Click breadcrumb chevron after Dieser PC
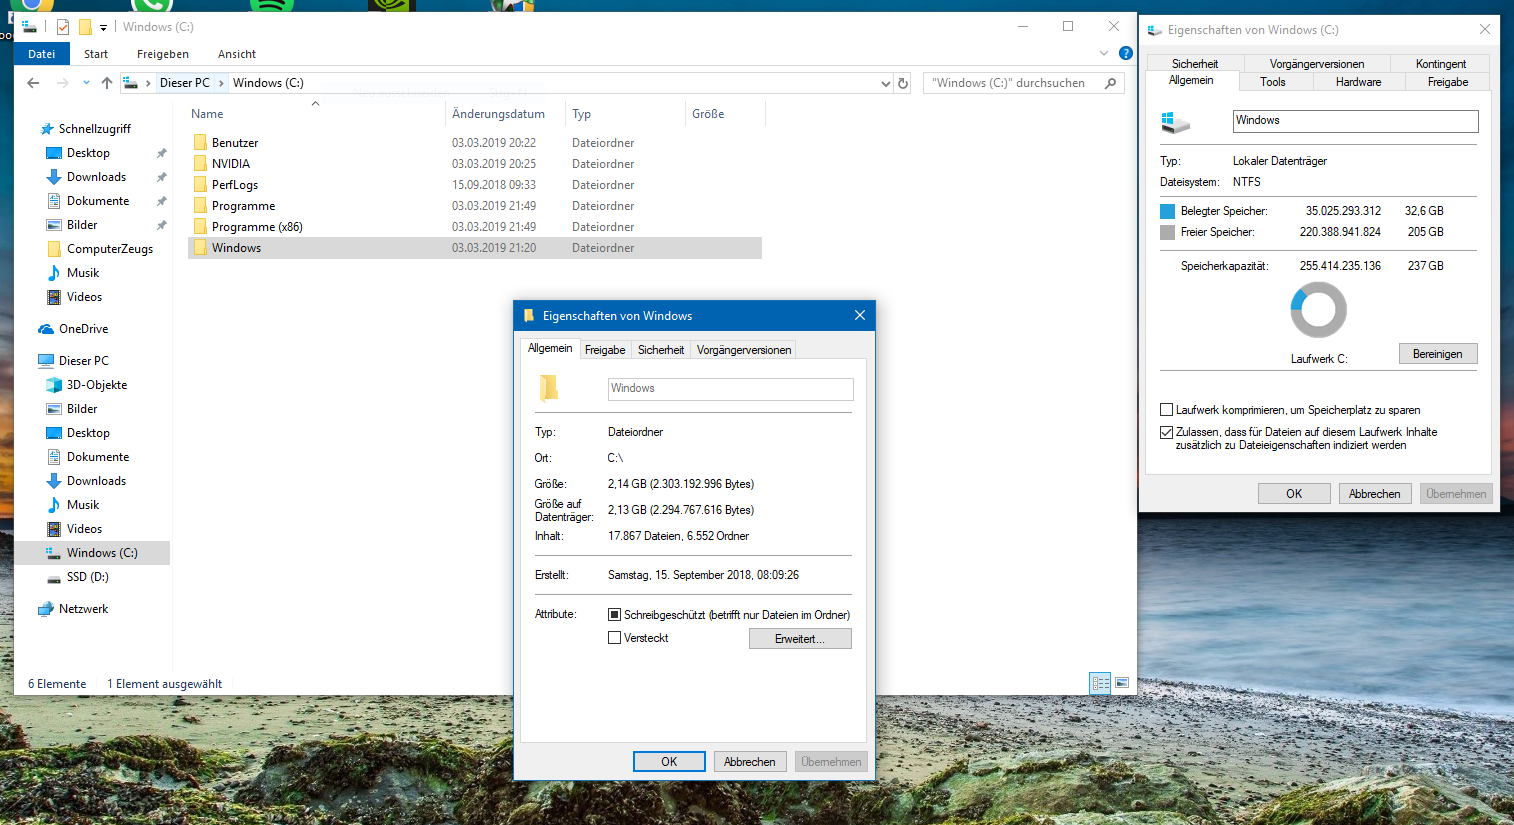This screenshot has height=825, width=1514. coord(221,83)
